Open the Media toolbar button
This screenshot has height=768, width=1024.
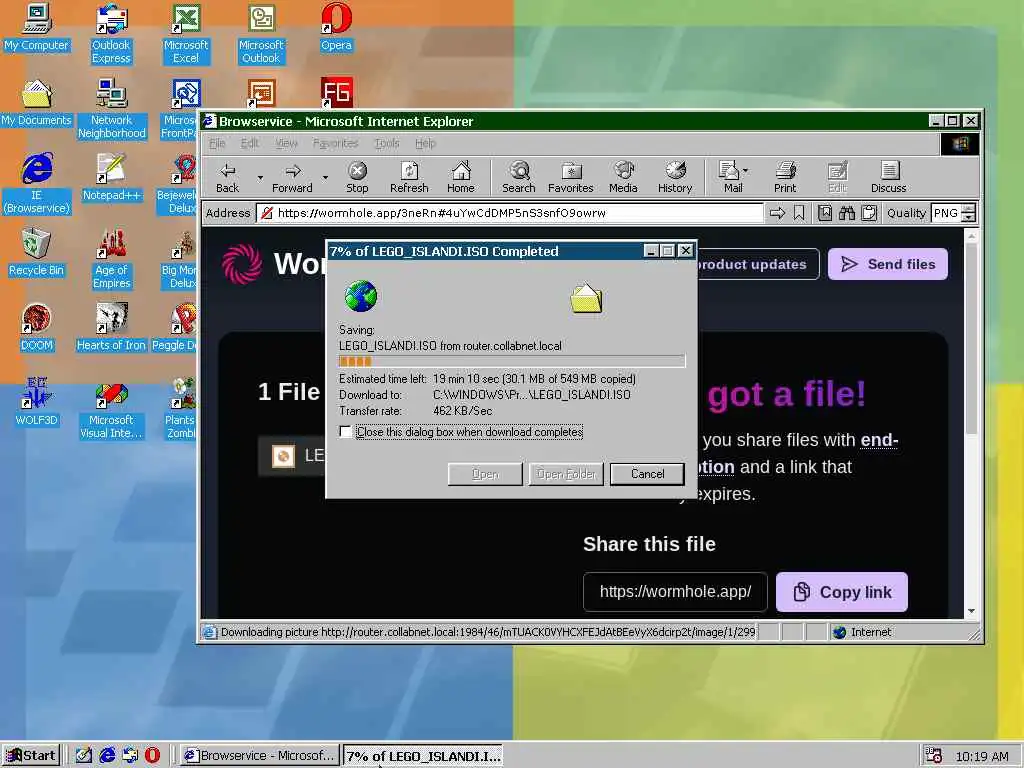pos(623,177)
